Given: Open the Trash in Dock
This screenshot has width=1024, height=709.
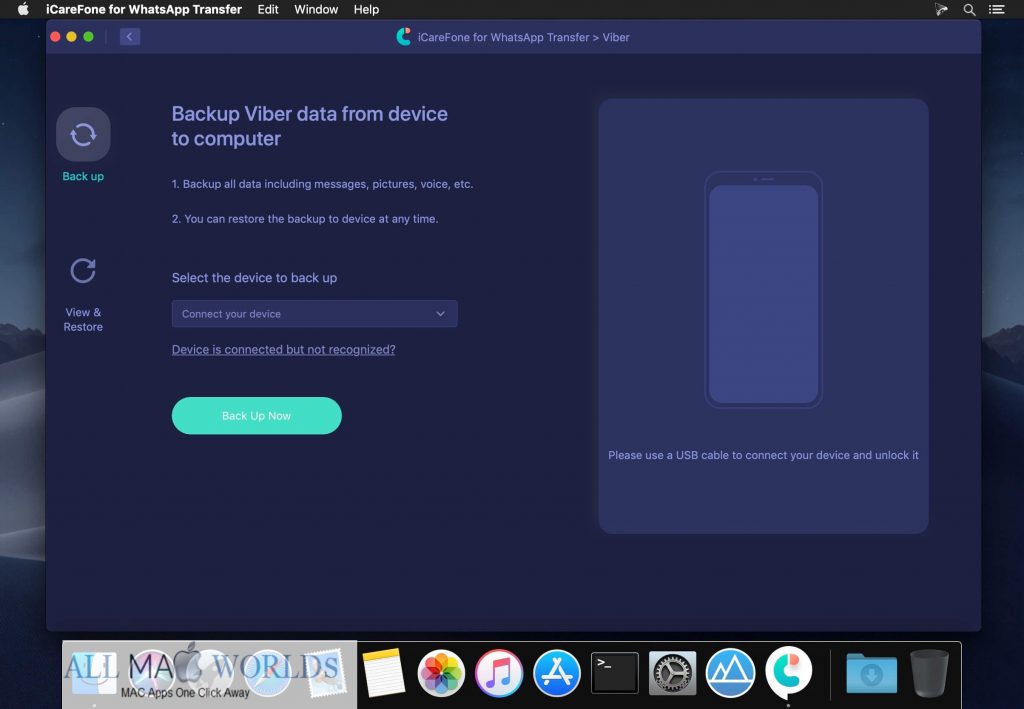Looking at the screenshot, I should (929, 673).
